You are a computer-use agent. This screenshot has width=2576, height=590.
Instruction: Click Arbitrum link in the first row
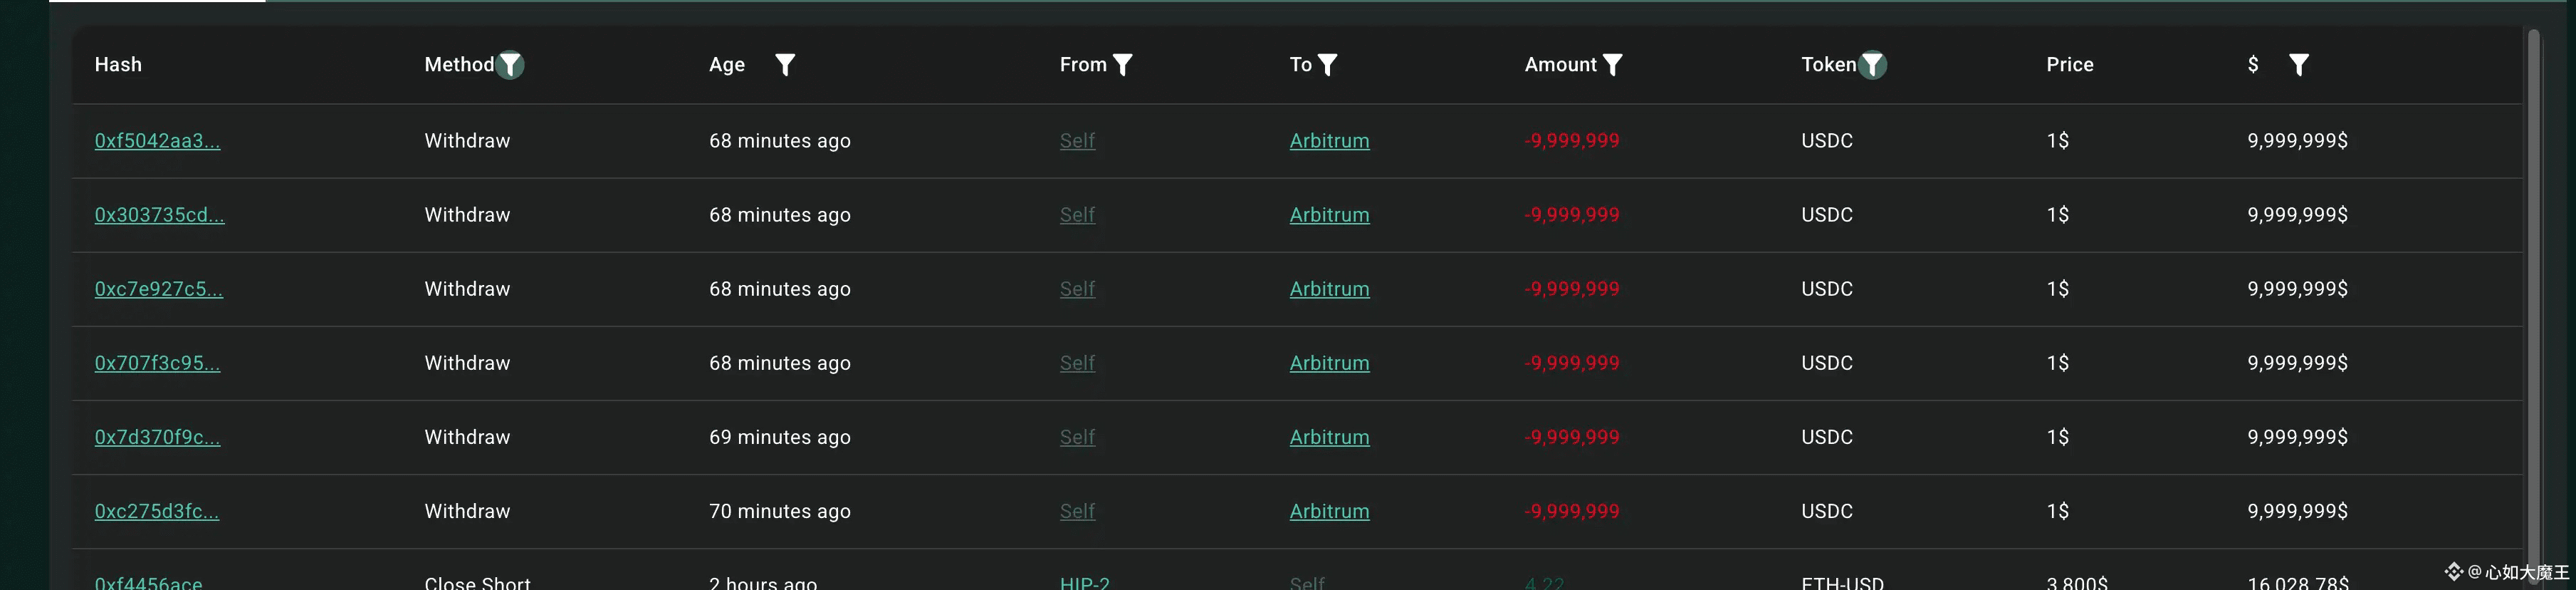pos(1329,141)
